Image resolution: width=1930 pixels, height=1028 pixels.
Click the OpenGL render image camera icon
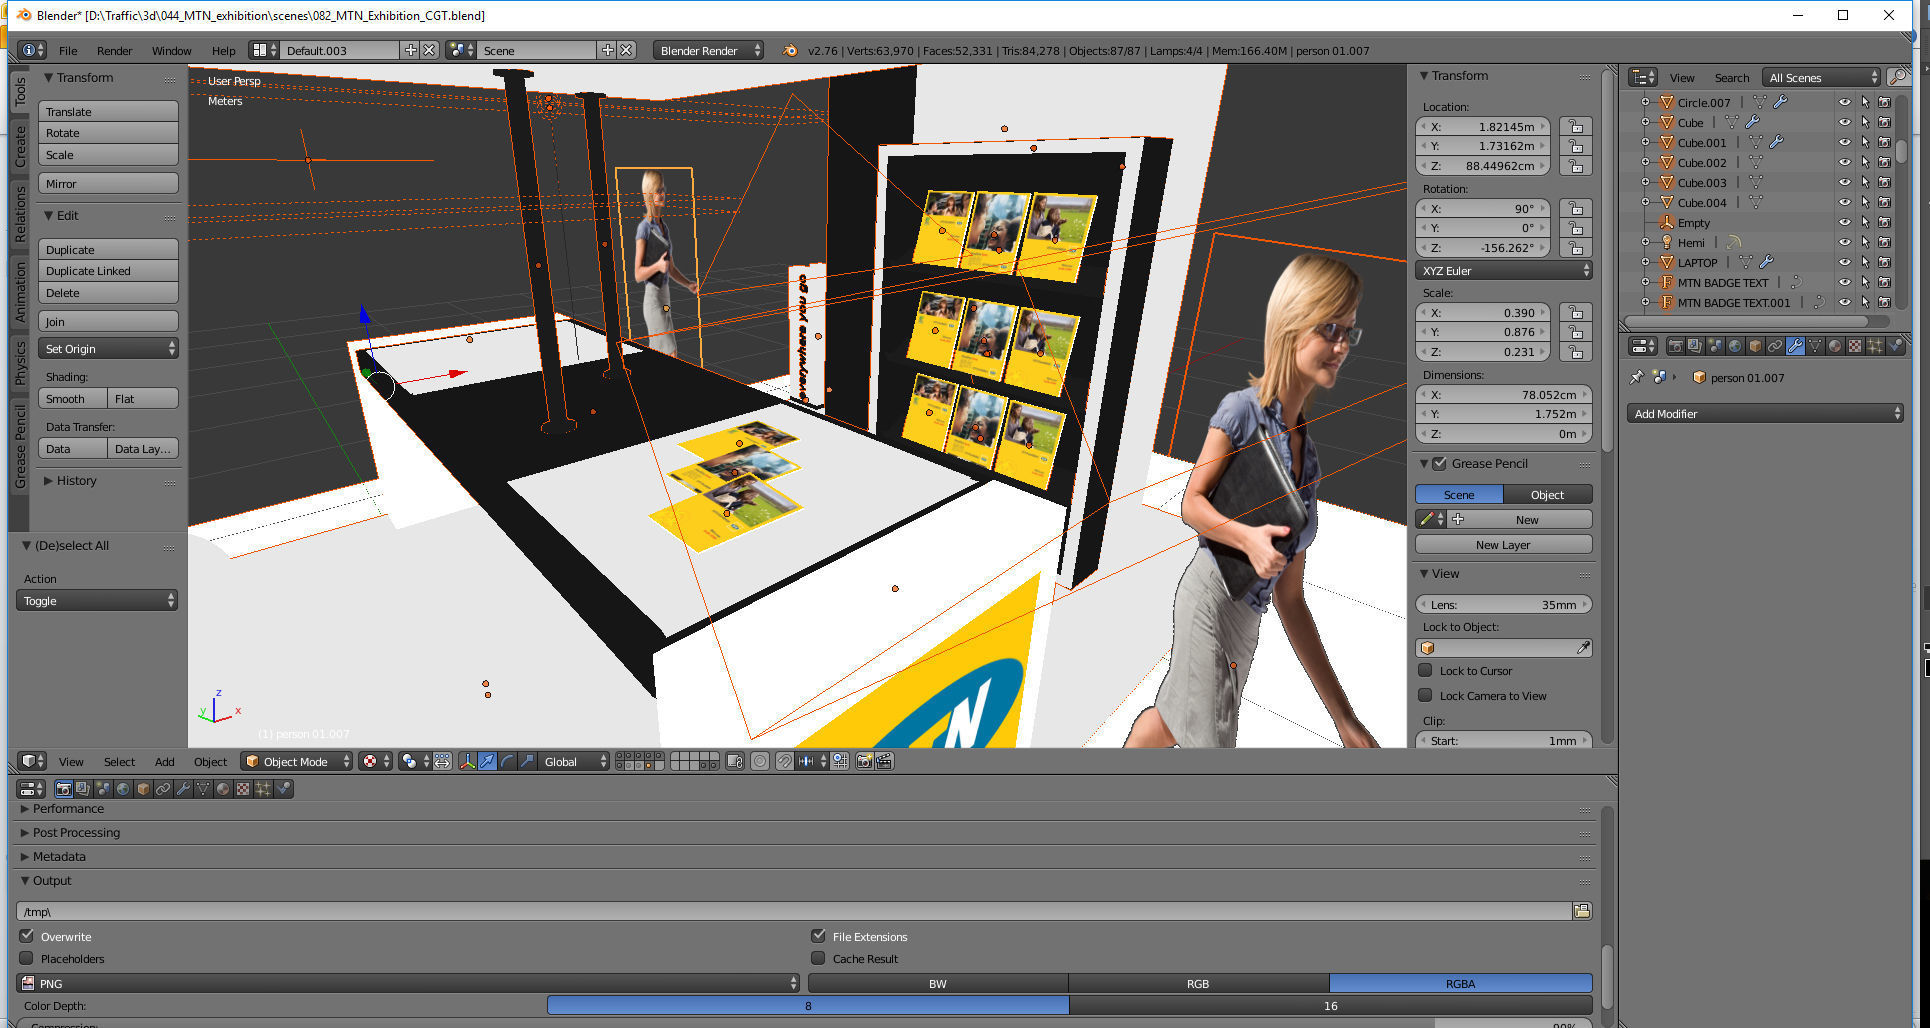pyautogui.click(x=864, y=762)
